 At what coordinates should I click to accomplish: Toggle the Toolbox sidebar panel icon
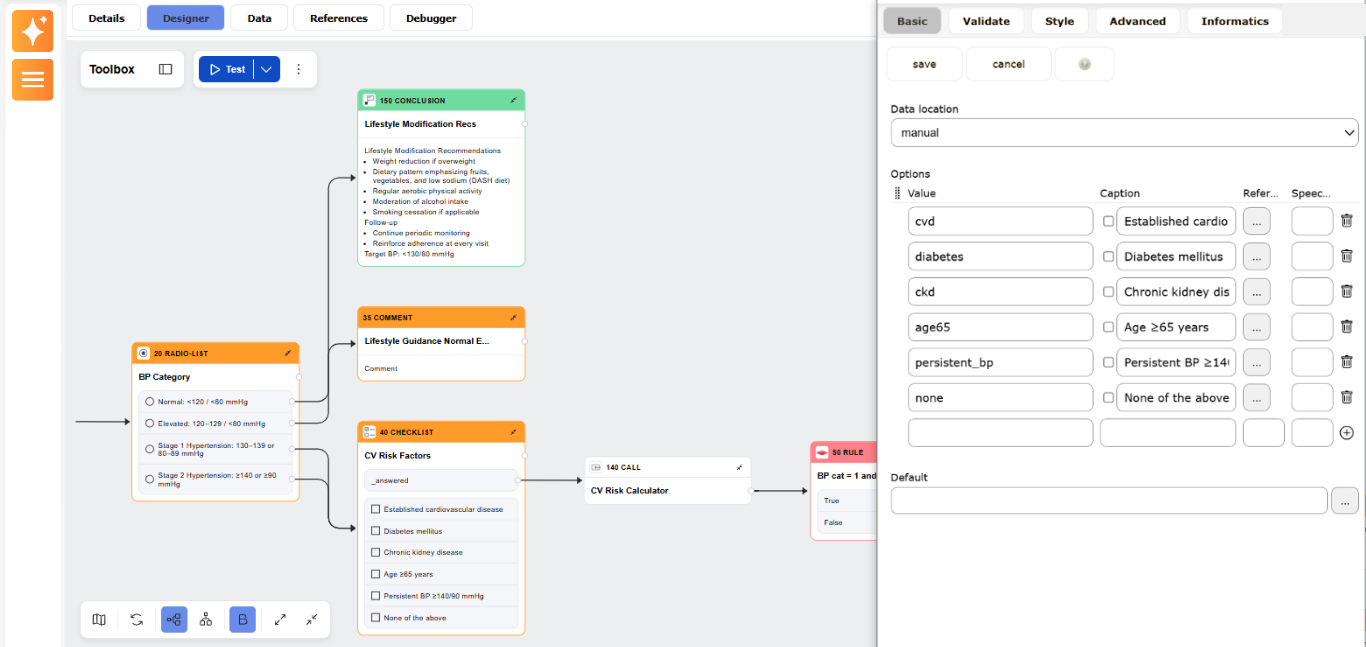166,69
